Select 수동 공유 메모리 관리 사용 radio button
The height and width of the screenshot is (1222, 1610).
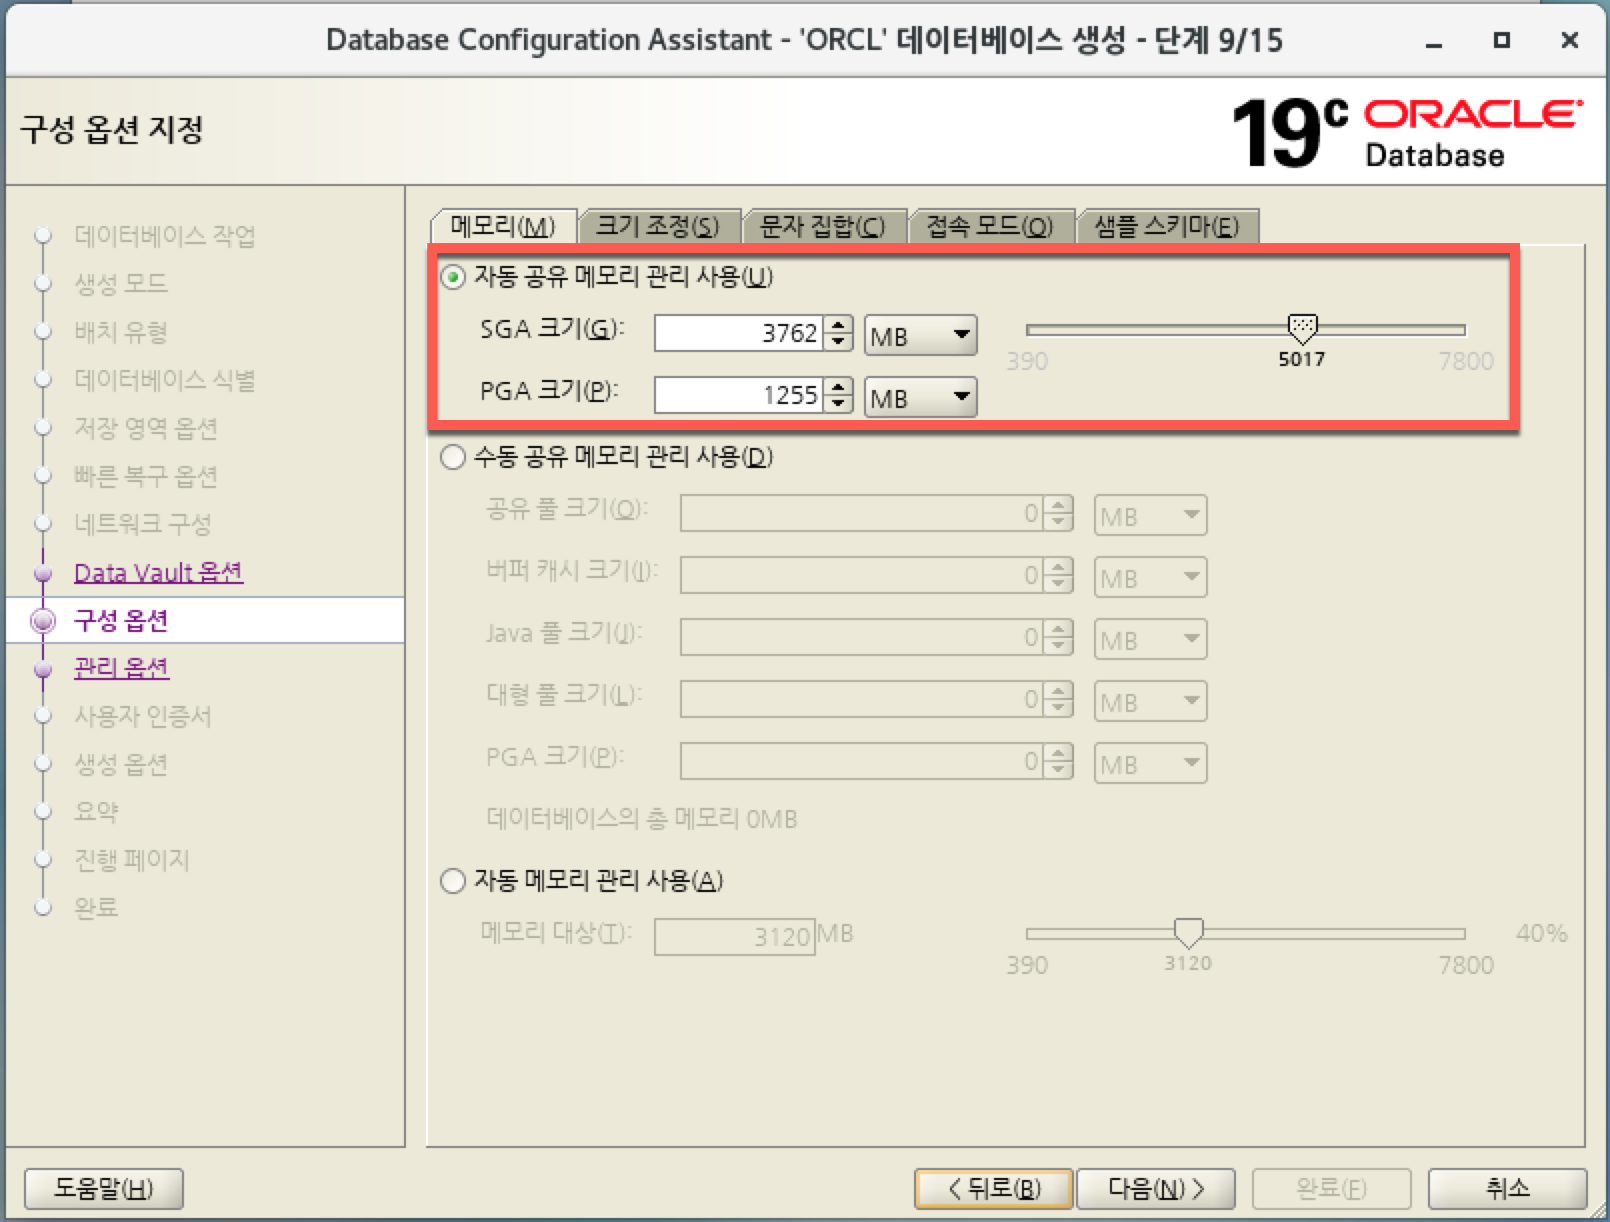click(453, 457)
